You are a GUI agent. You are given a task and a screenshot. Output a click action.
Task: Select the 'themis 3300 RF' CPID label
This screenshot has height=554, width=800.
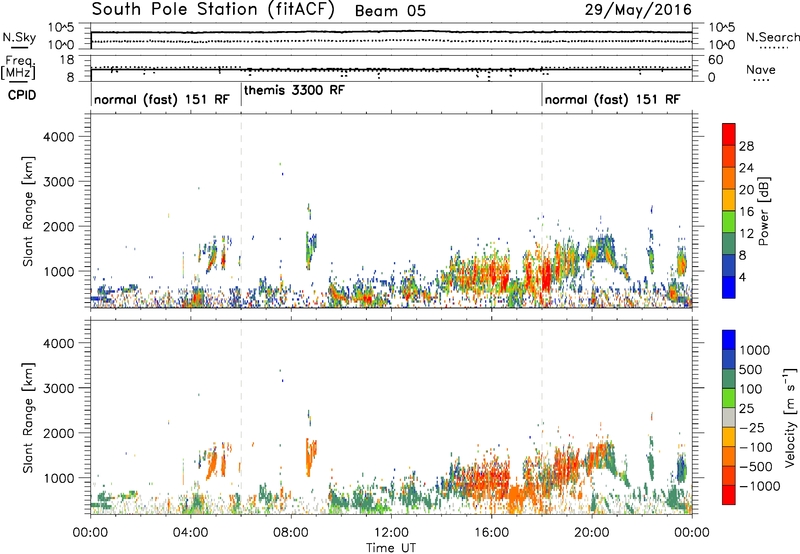(x=294, y=90)
